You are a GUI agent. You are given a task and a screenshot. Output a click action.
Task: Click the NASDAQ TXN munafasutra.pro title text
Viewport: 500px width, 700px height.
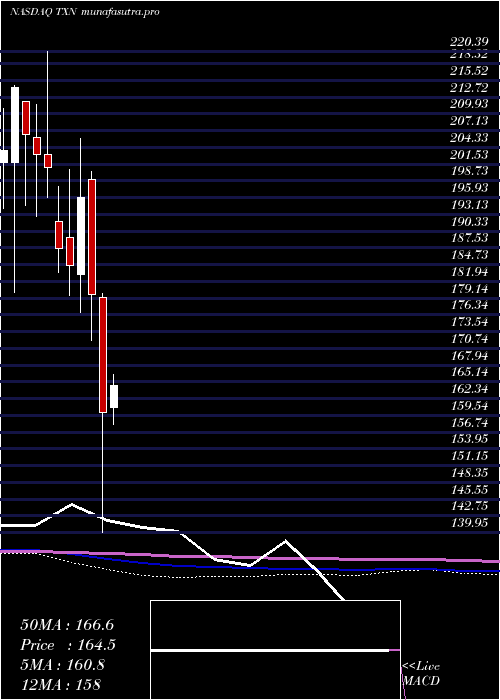point(84,12)
